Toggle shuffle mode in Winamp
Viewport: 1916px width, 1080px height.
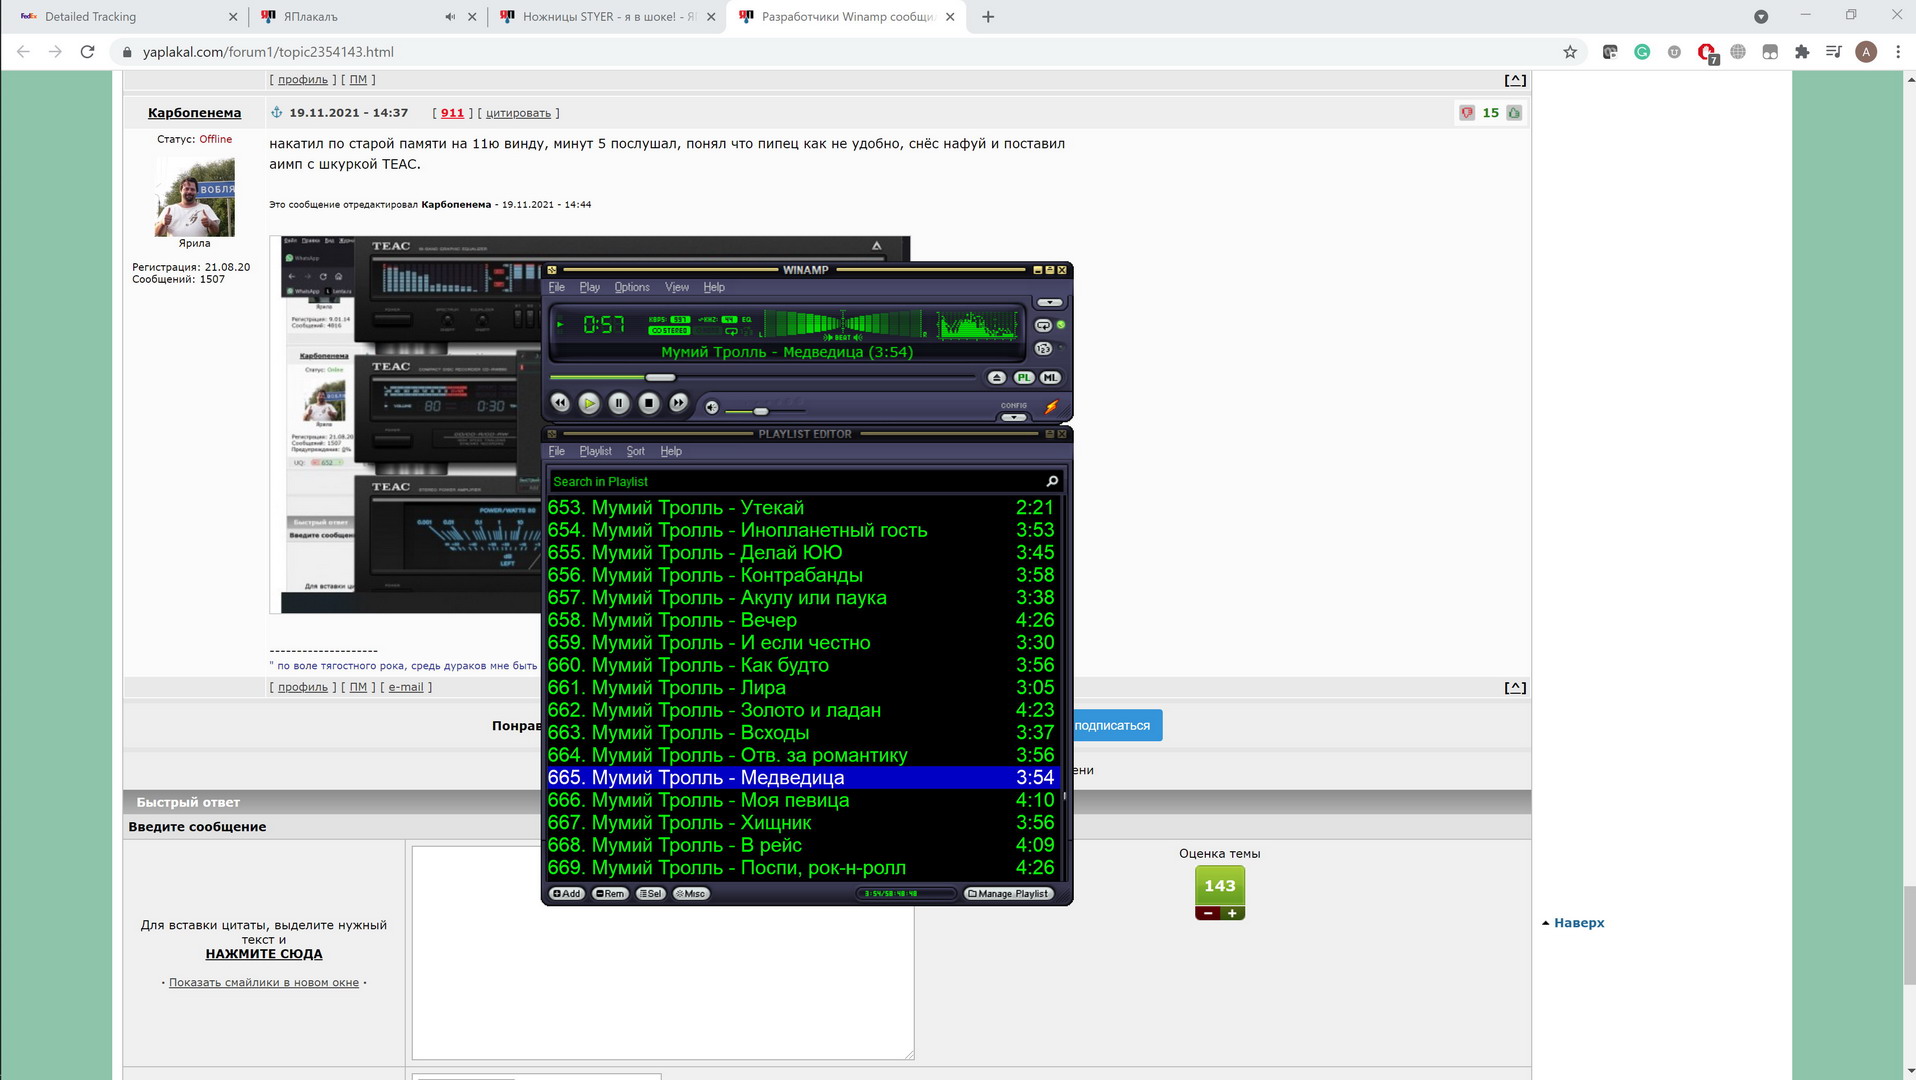(x=1043, y=349)
